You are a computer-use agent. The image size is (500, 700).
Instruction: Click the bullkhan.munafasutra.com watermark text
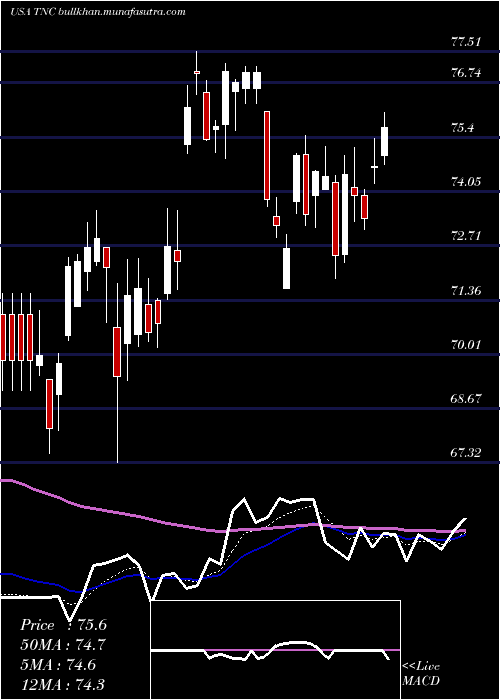122,12
